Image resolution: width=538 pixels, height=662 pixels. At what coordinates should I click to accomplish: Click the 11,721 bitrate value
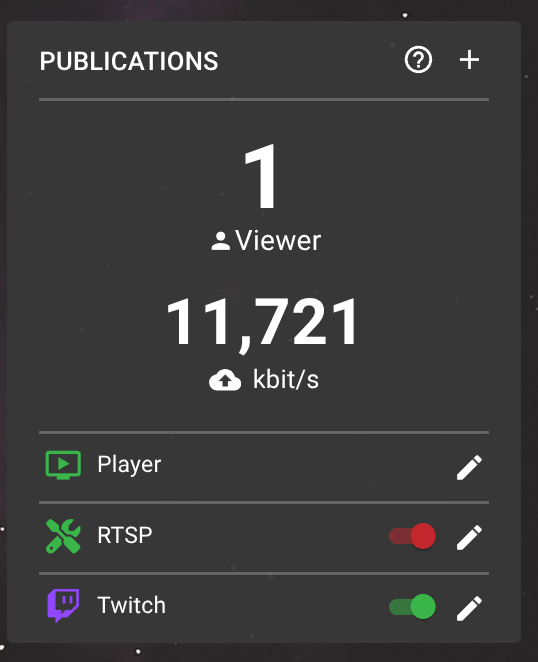click(x=262, y=323)
